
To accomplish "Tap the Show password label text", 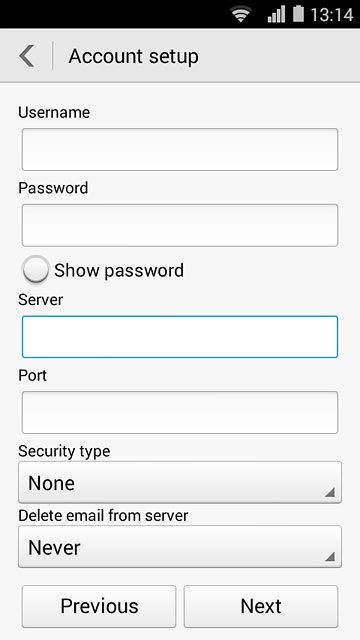I will [119, 271].
